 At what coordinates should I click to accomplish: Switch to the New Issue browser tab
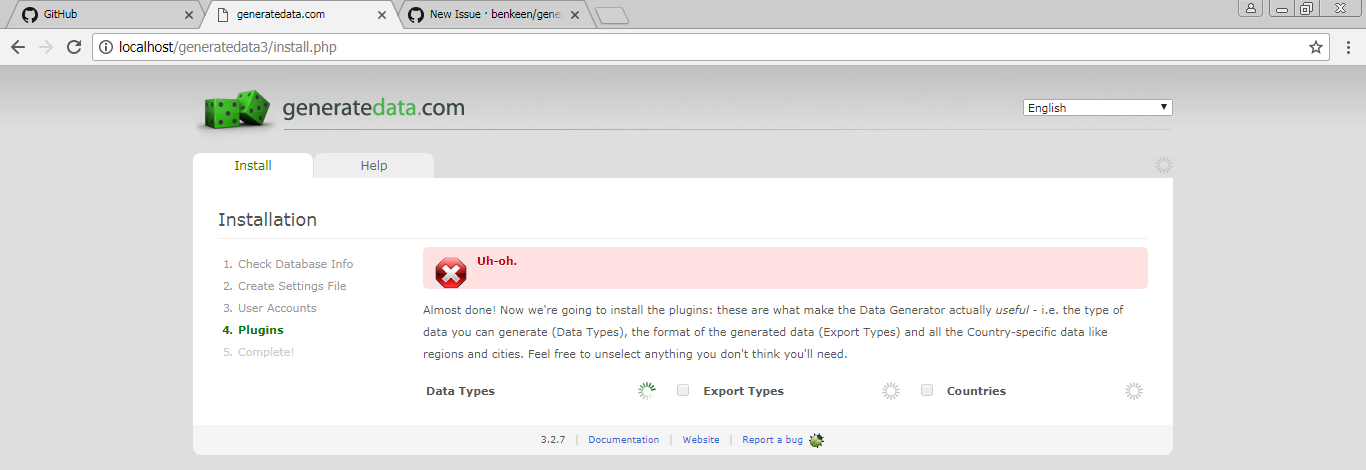click(495, 15)
